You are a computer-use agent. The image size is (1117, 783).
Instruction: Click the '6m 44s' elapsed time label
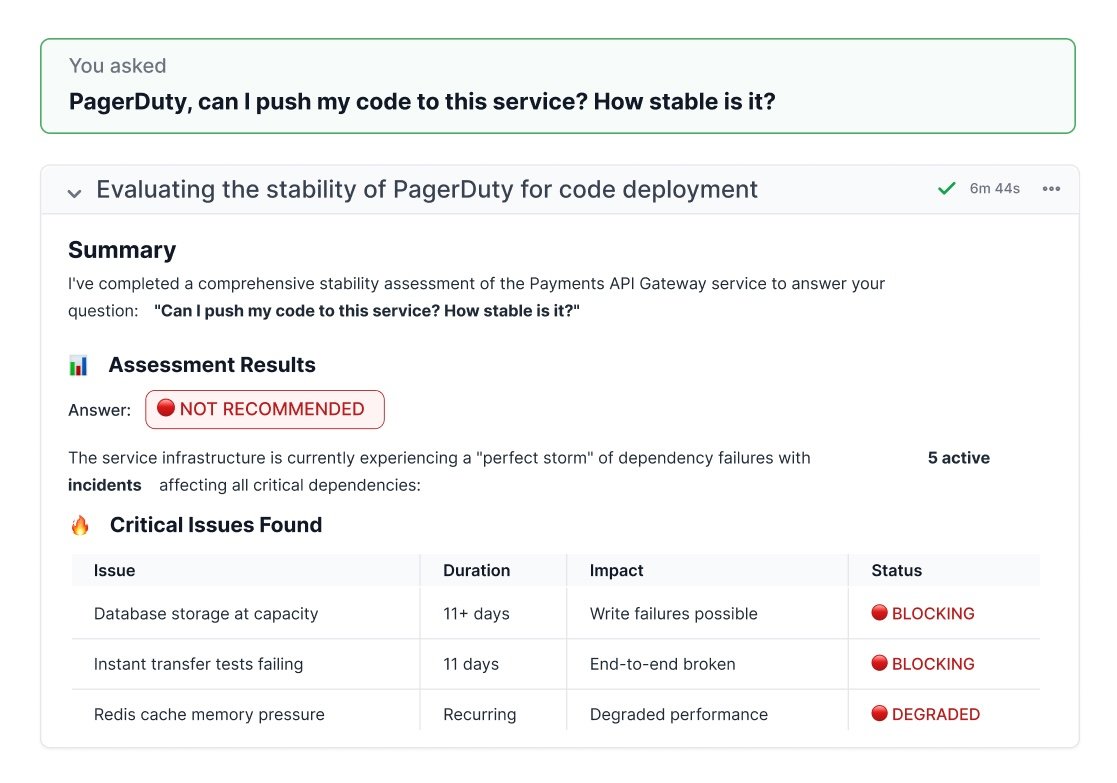(x=994, y=189)
